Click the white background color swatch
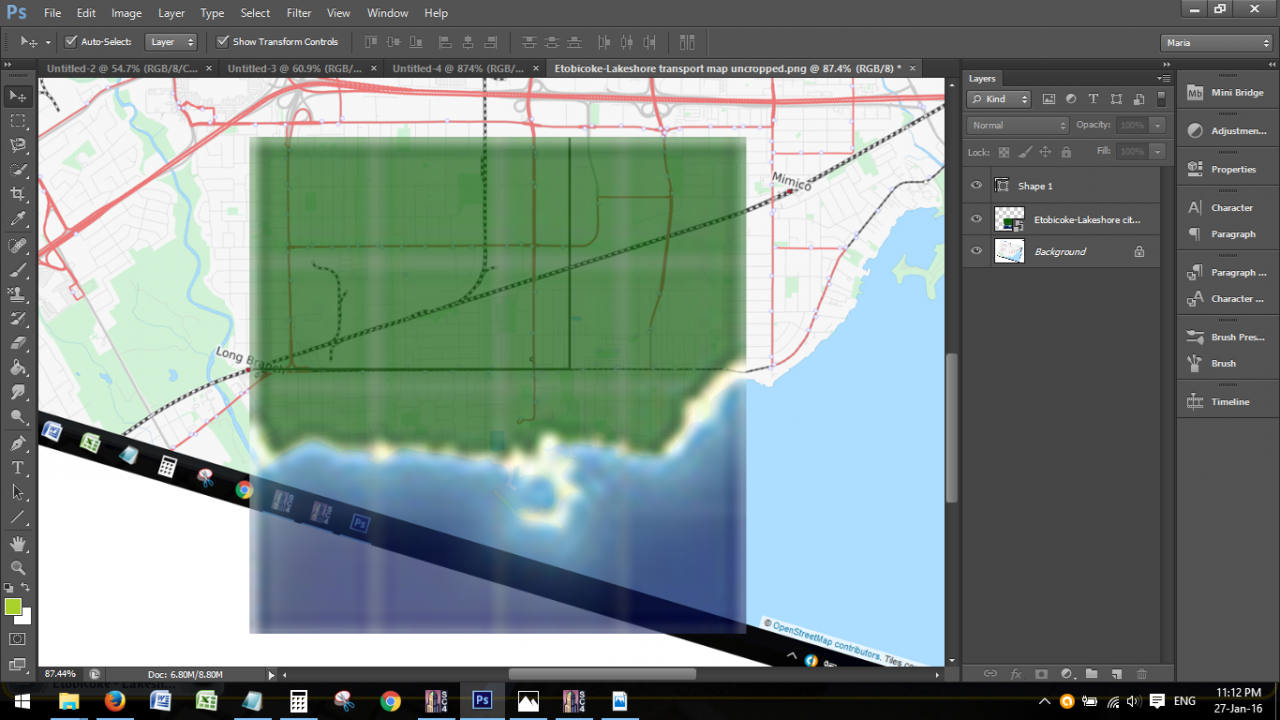Viewport: 1280px width, 720px height. point(27,618)
